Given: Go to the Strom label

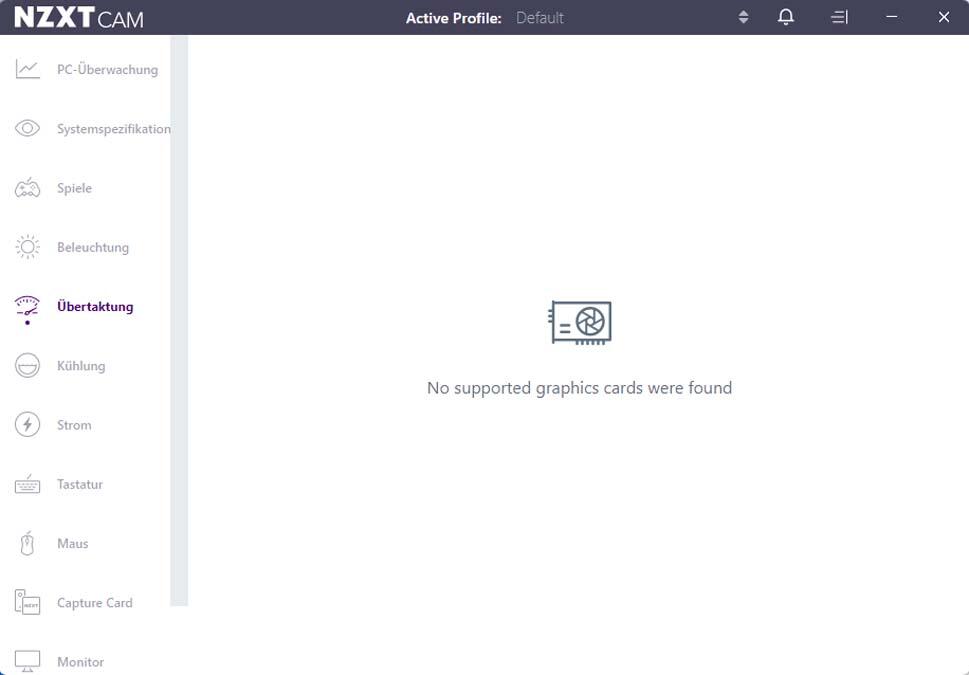Looking at the screenshot, I should (x=74, y=425).
